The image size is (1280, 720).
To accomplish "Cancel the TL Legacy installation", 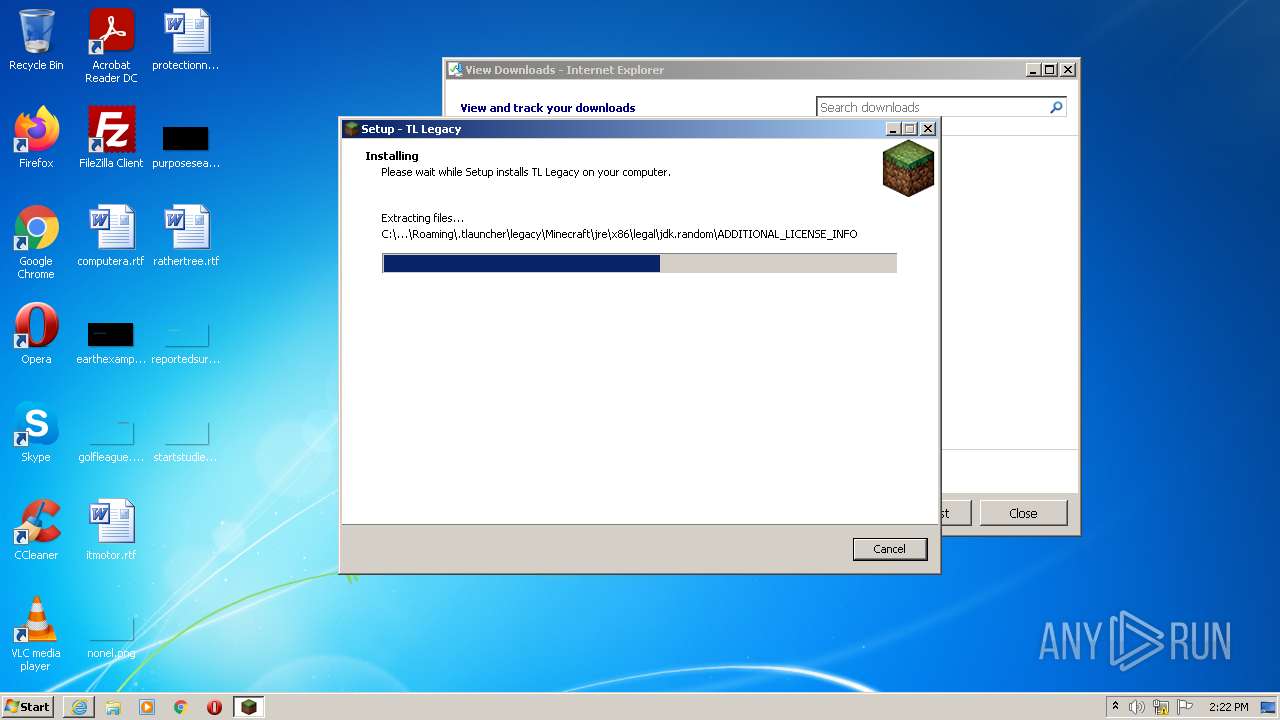I will (x=890, y=549).
